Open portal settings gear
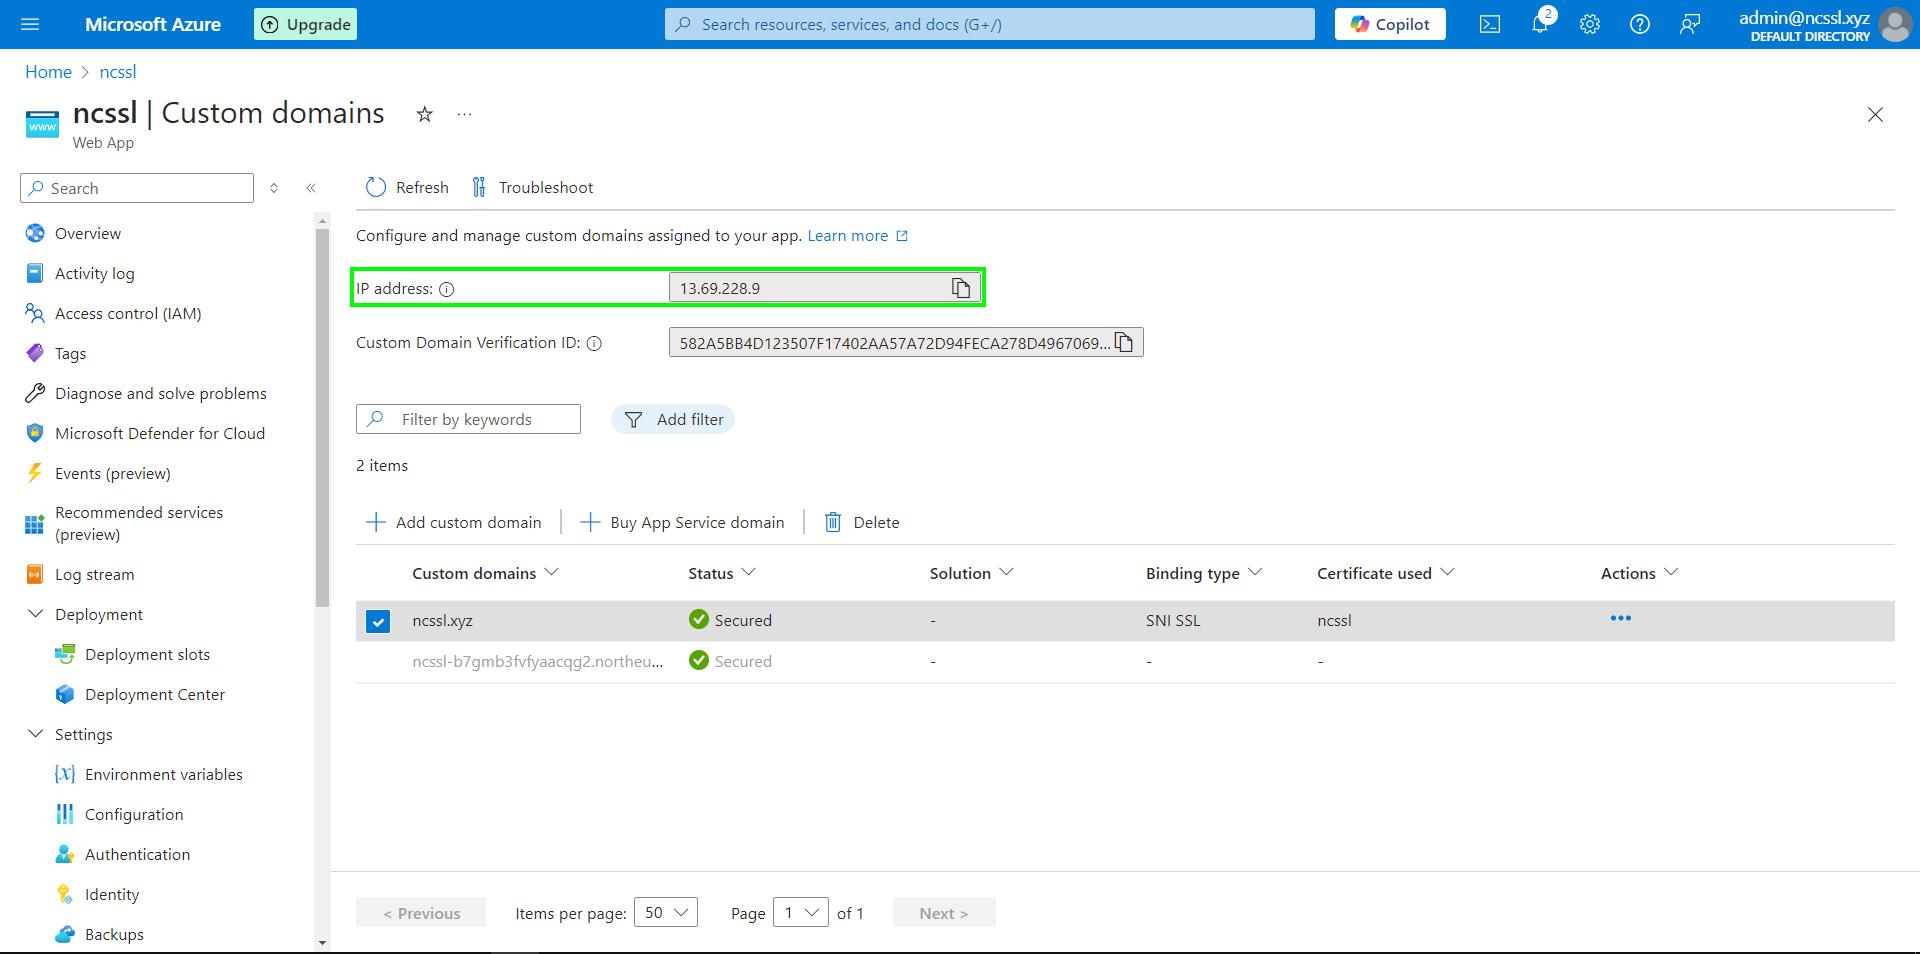Screen dimensions: 1920x954 [1590, 24]
